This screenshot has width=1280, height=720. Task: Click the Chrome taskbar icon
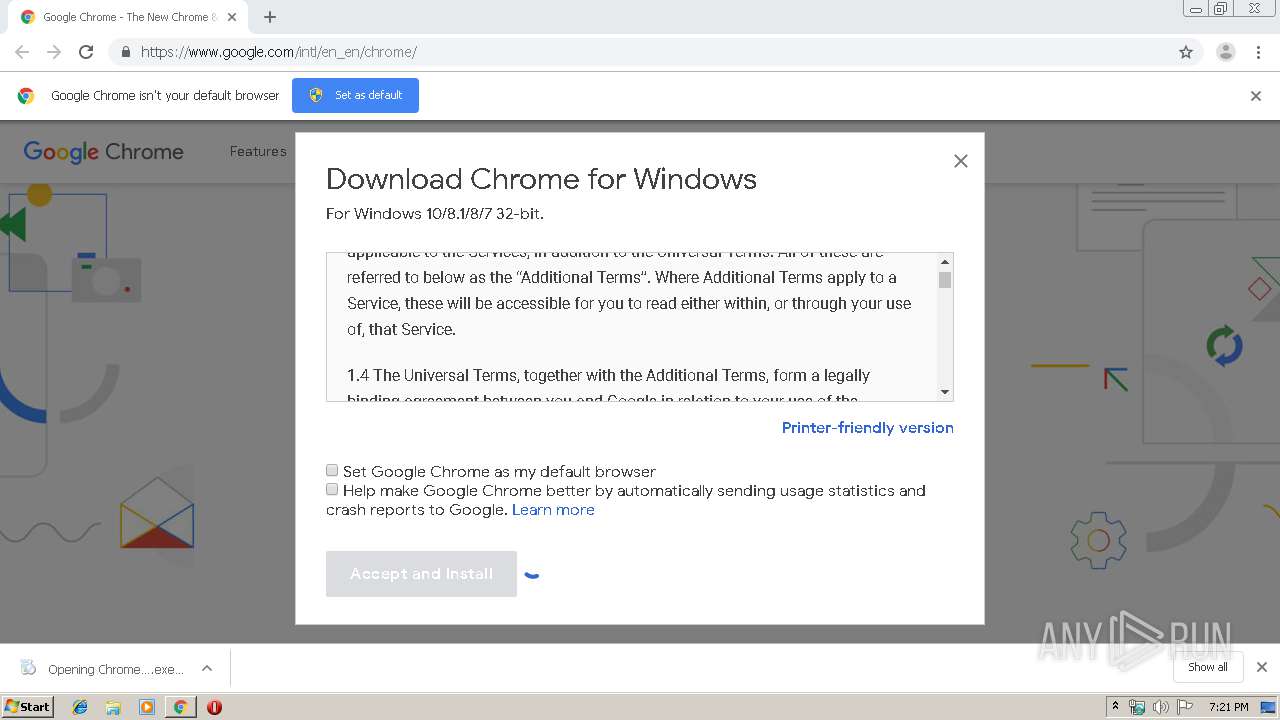tap(180, 707)
